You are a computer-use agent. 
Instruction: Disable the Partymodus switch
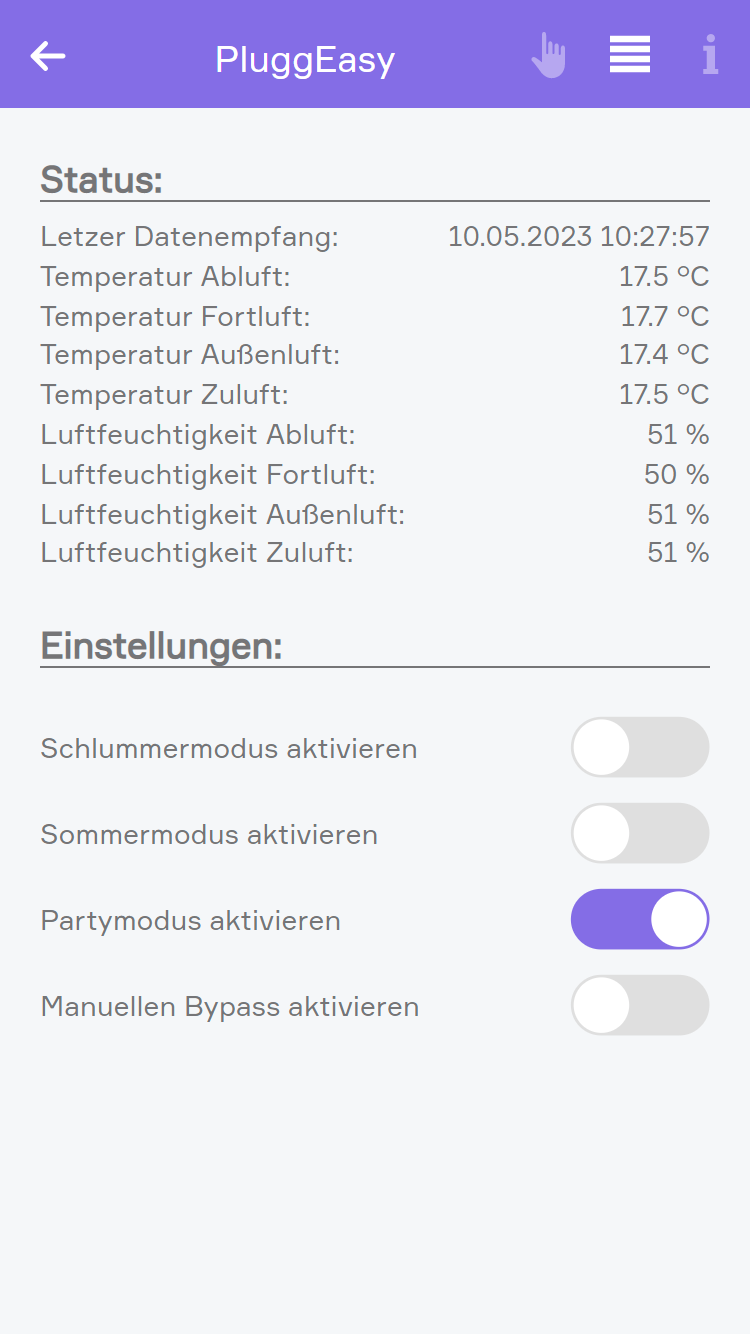click(639, 919)
